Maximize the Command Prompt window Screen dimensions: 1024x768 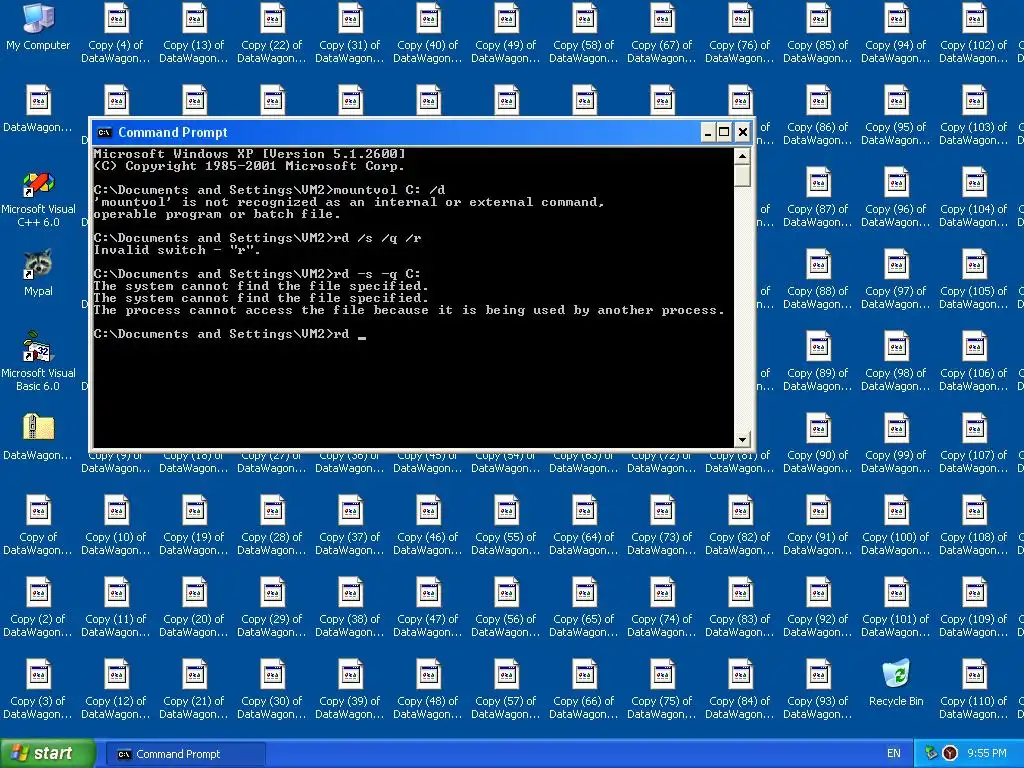pyautogui.click(x=724, y=133)
